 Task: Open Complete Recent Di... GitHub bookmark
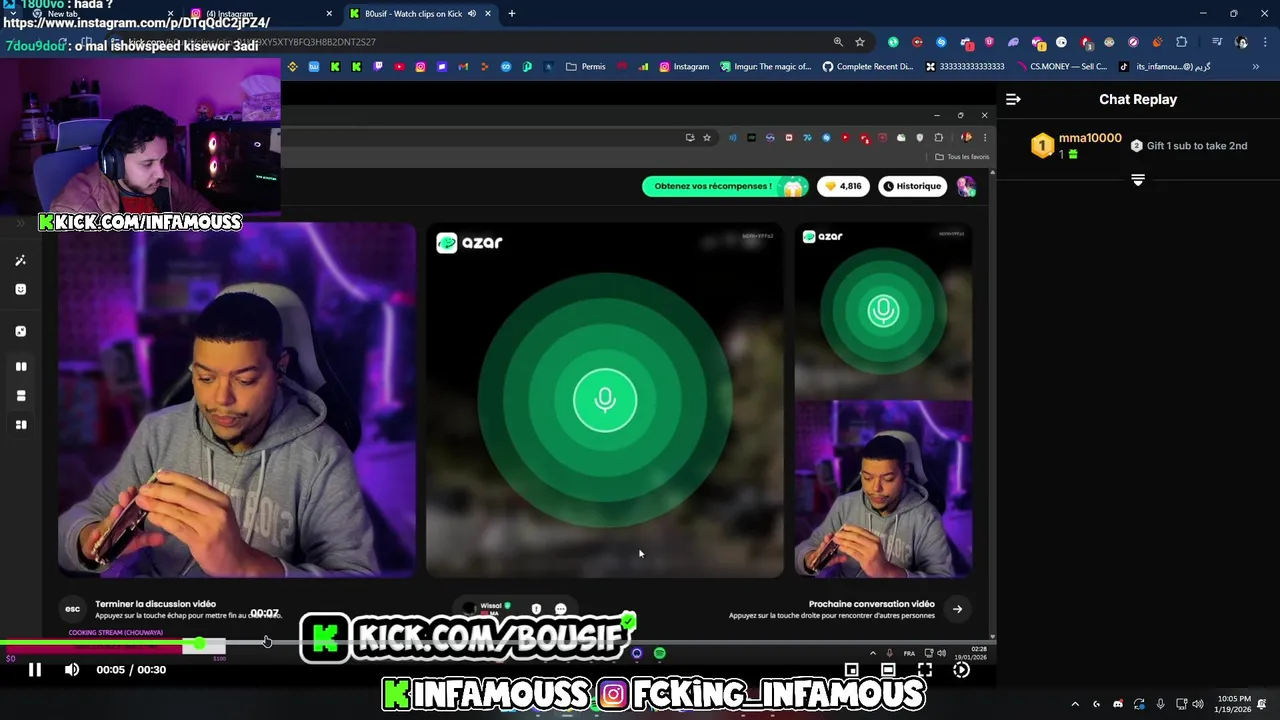[868, 67]
